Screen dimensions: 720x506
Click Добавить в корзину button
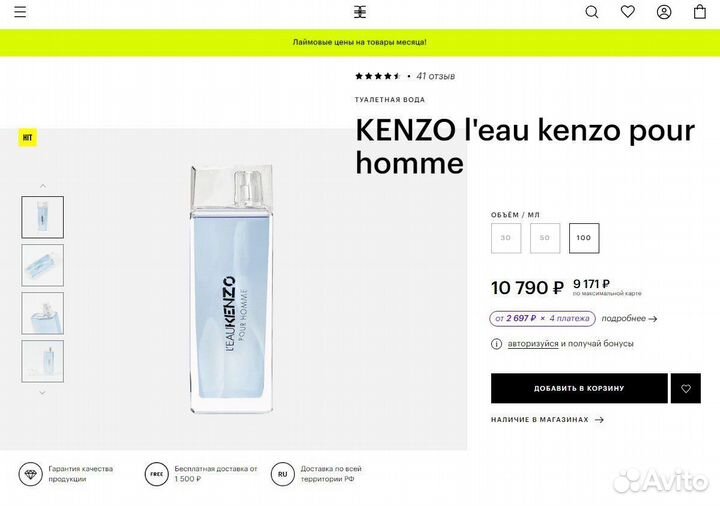pos(579,388)
